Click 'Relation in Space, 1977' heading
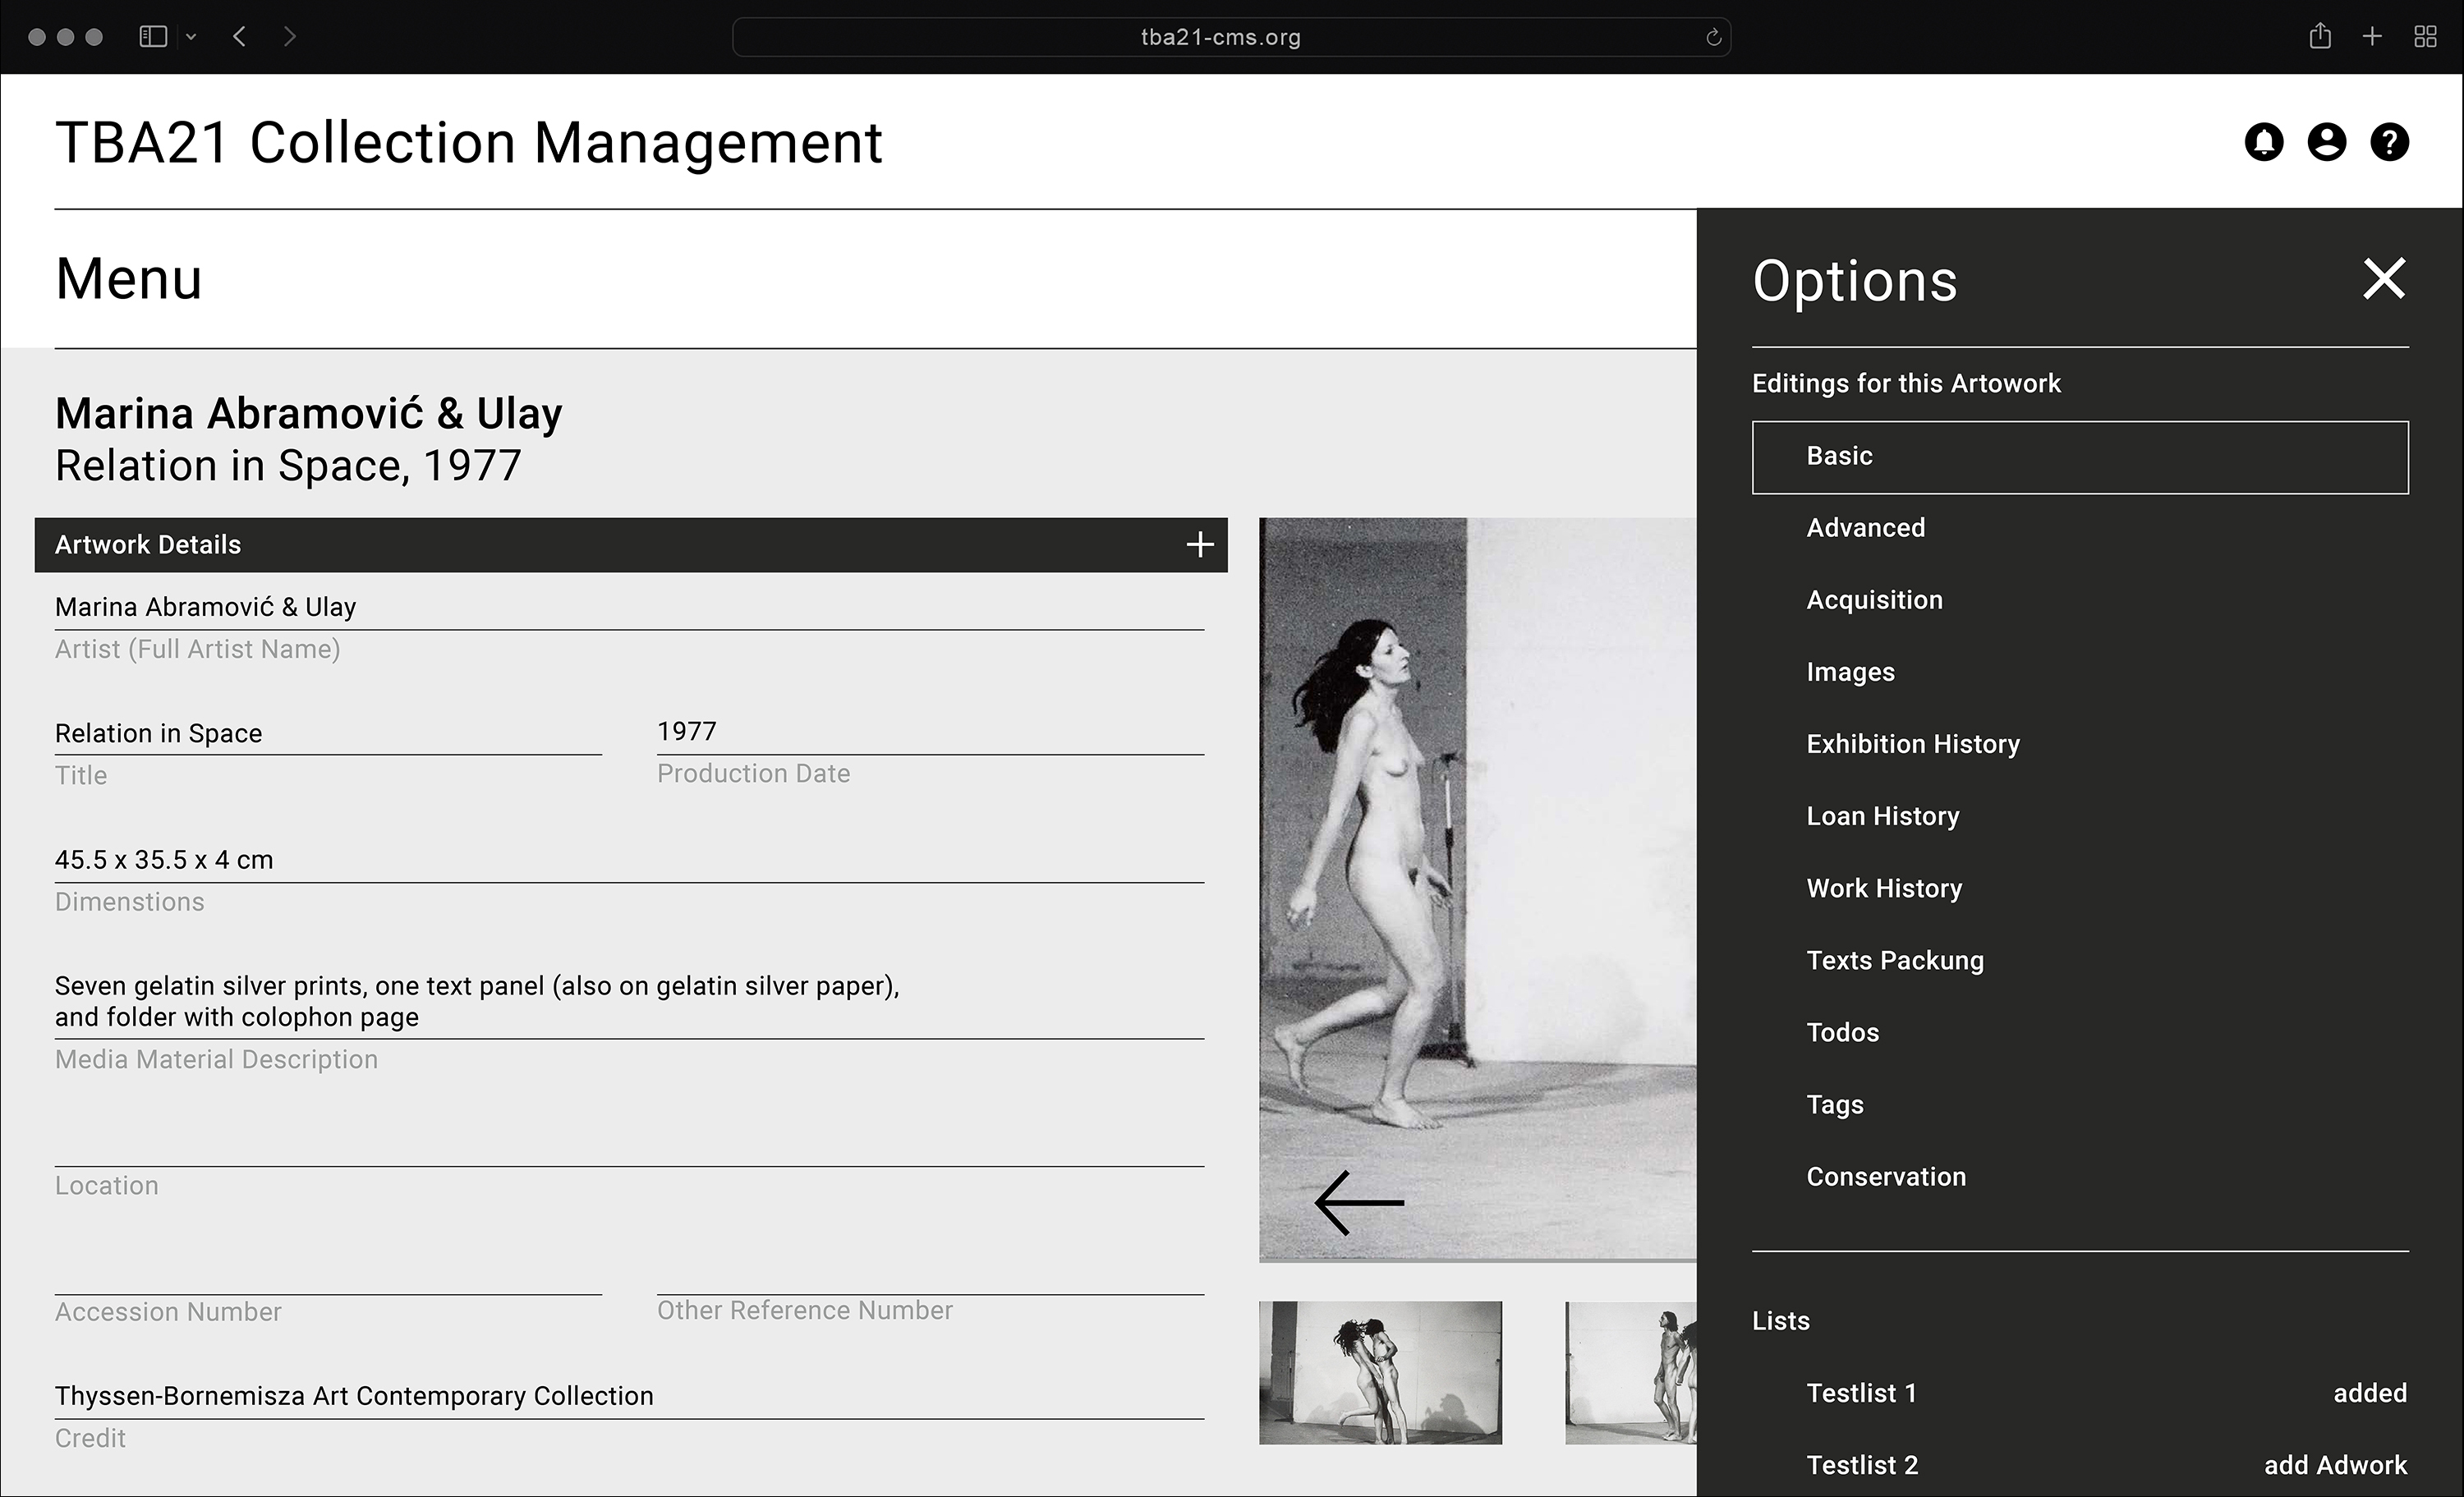Viewport: 2464px width, 1497px height. pos(288,466)
